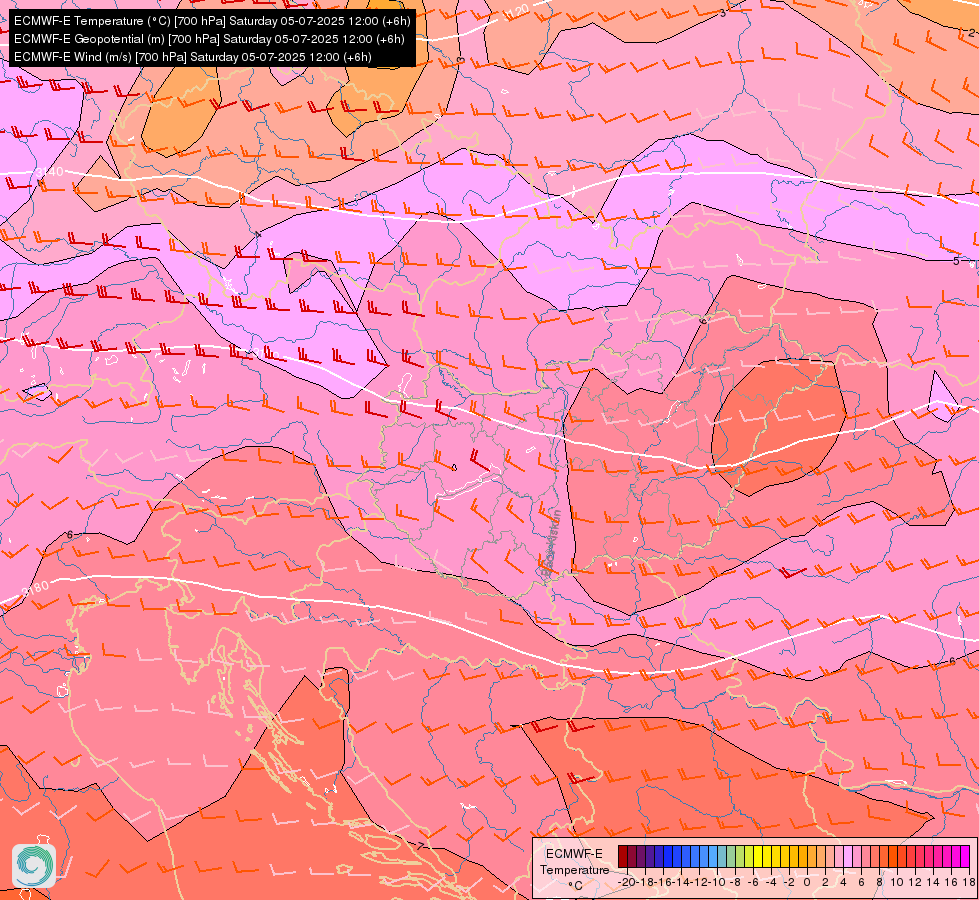Click the swirl logo icon at bottom-left

tap(34, 866)
